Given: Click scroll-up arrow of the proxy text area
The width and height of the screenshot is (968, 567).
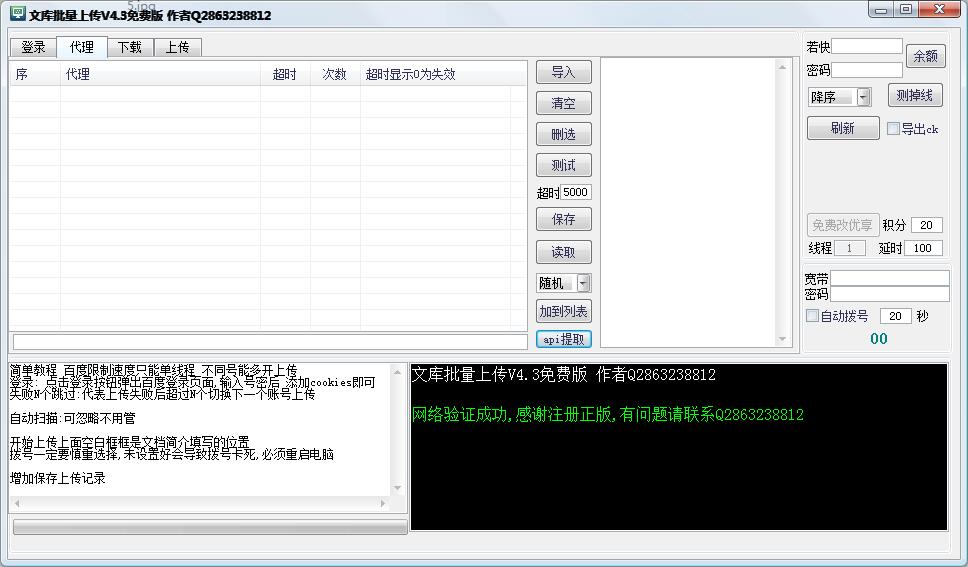Looking at the screenshot, I should tap(782, 67).
